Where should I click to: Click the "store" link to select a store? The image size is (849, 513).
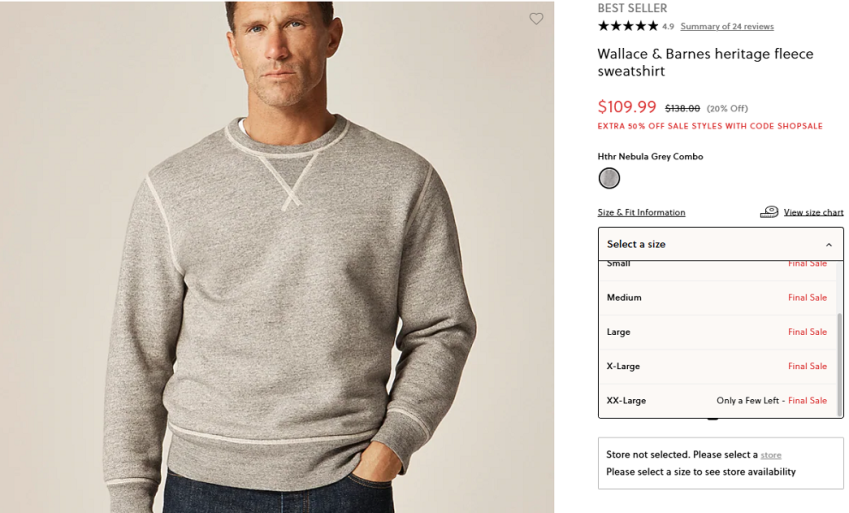(771, 455)
